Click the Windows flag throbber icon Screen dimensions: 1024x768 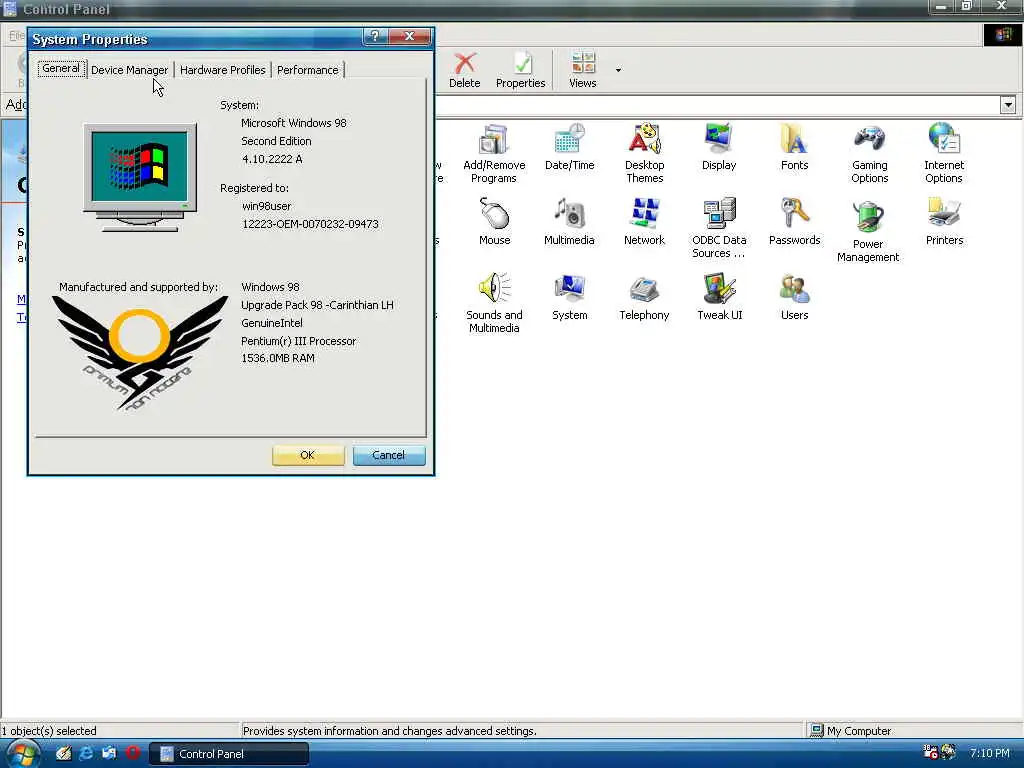tap(1002, 35)
